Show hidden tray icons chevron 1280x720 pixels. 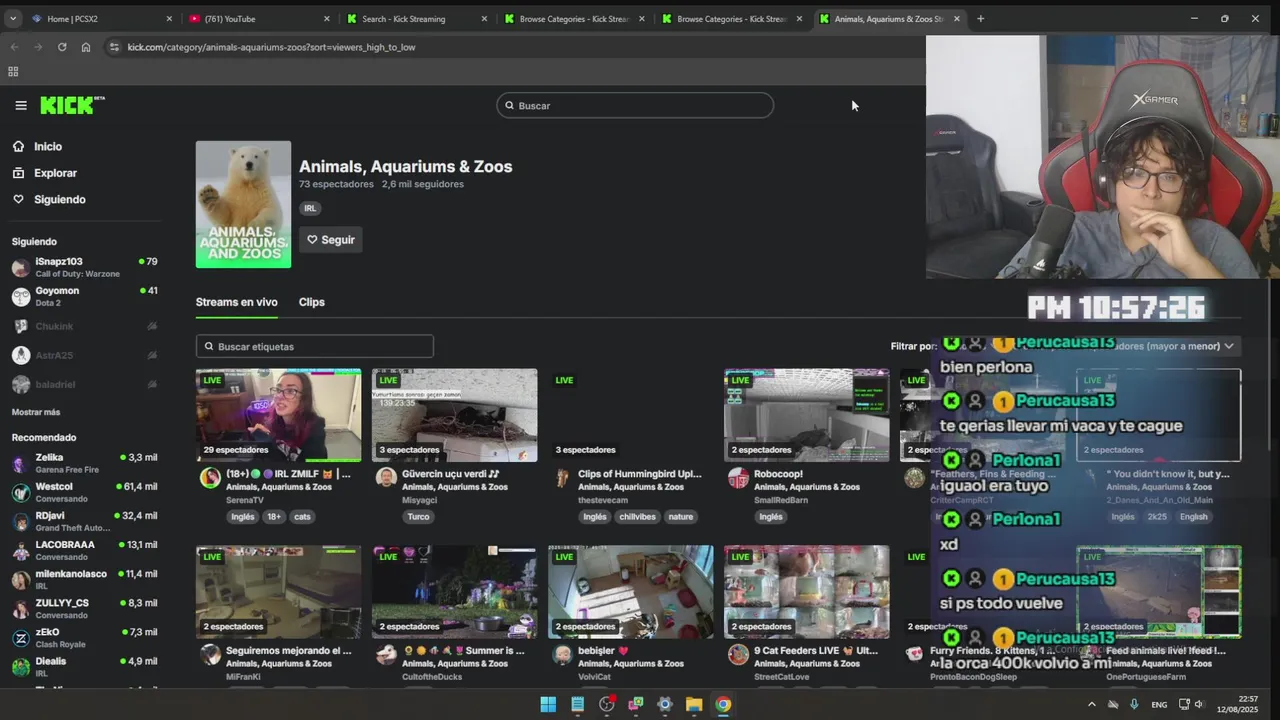point(1091,705)
